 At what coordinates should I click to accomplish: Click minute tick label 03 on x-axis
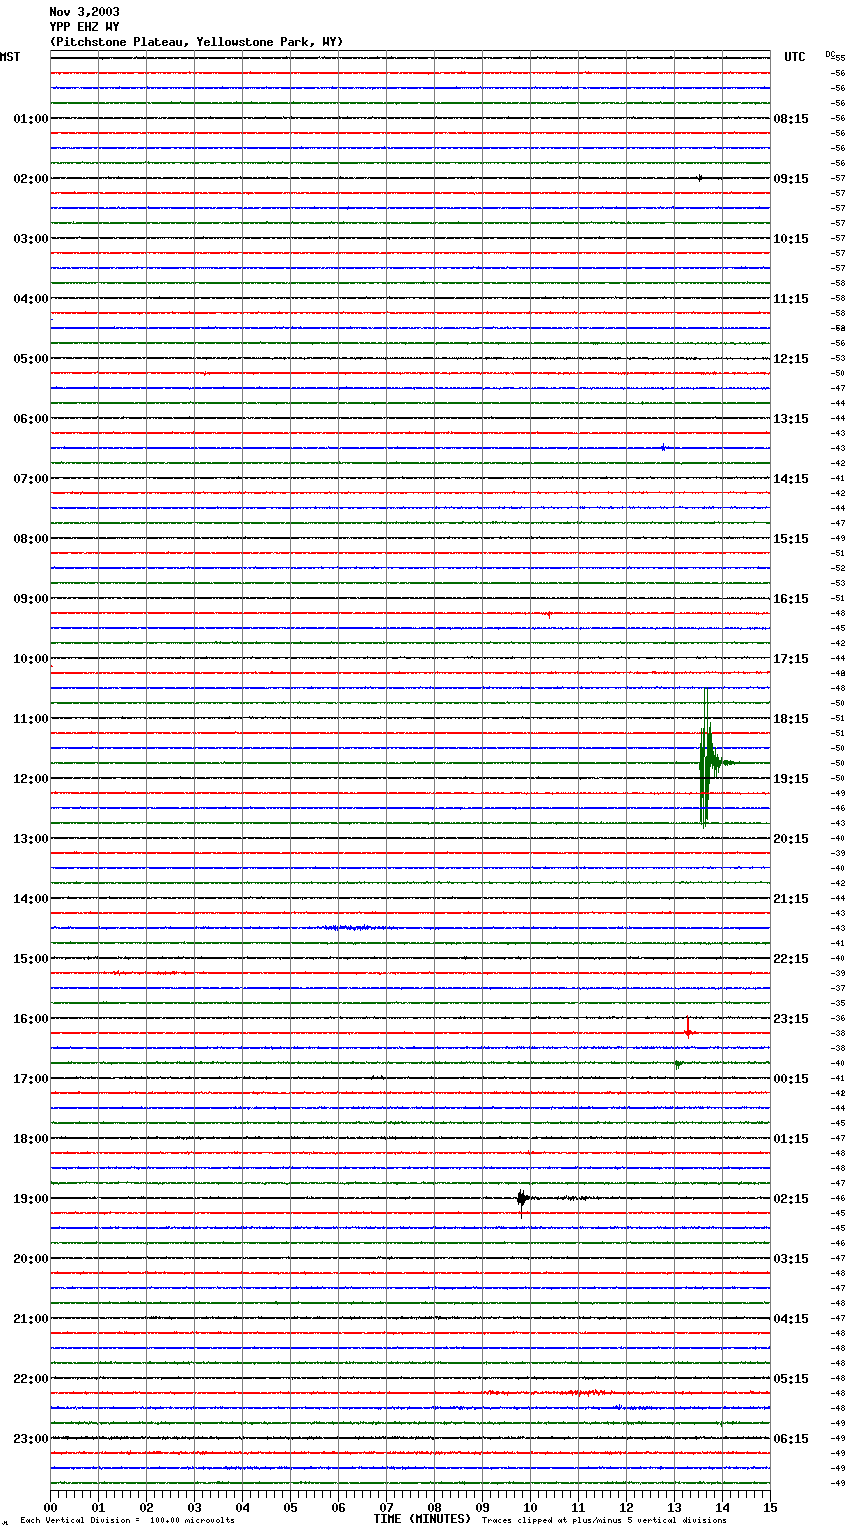[195, 1507]
